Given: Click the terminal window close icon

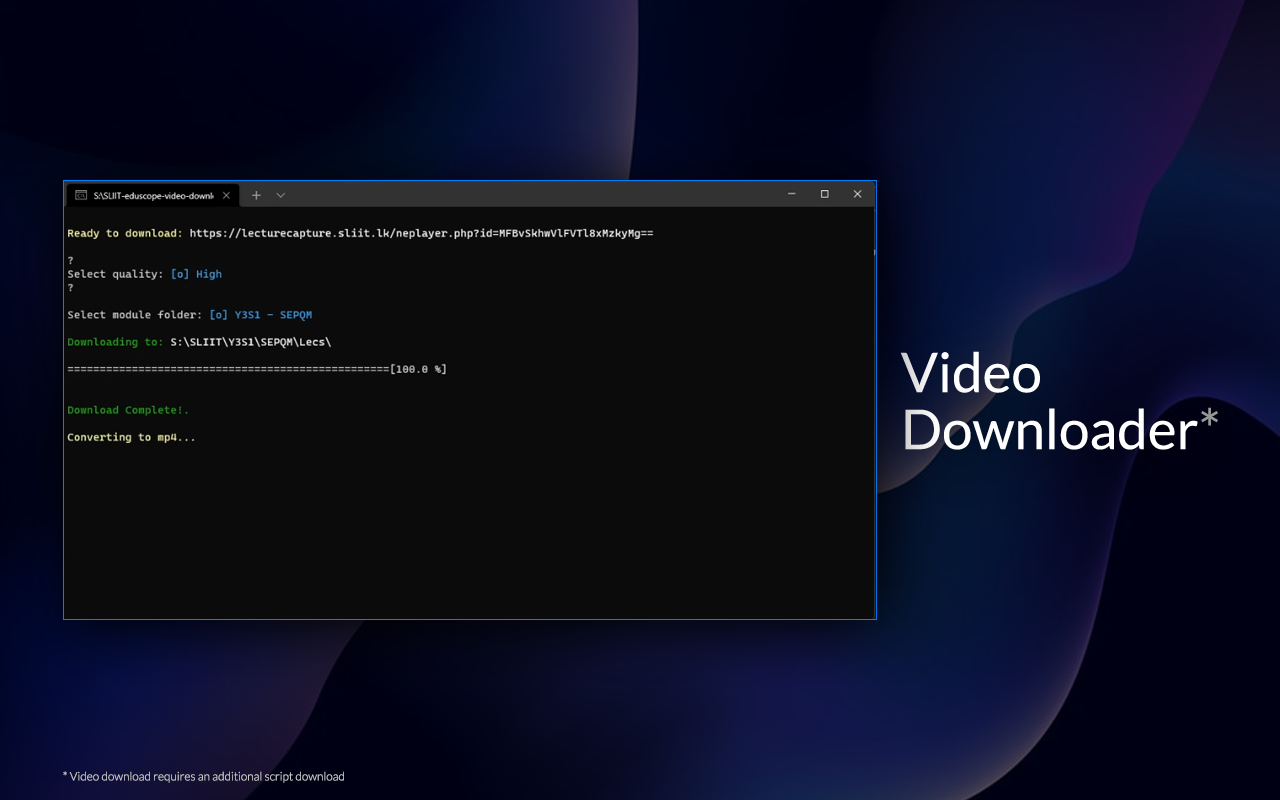Looking at the screenshot, I should pyautogui.click(x=857, y=194).
